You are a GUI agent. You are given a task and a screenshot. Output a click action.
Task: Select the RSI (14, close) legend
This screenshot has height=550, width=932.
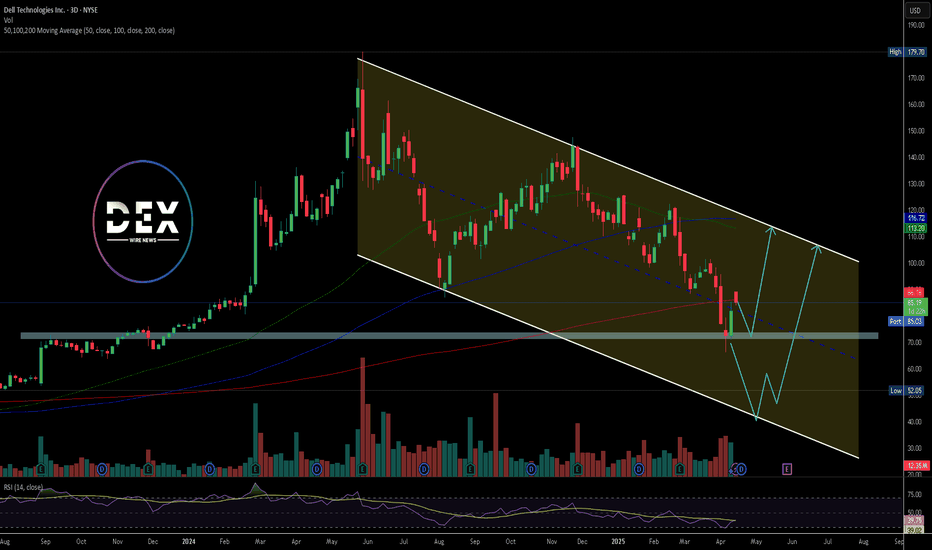[23, 487]
